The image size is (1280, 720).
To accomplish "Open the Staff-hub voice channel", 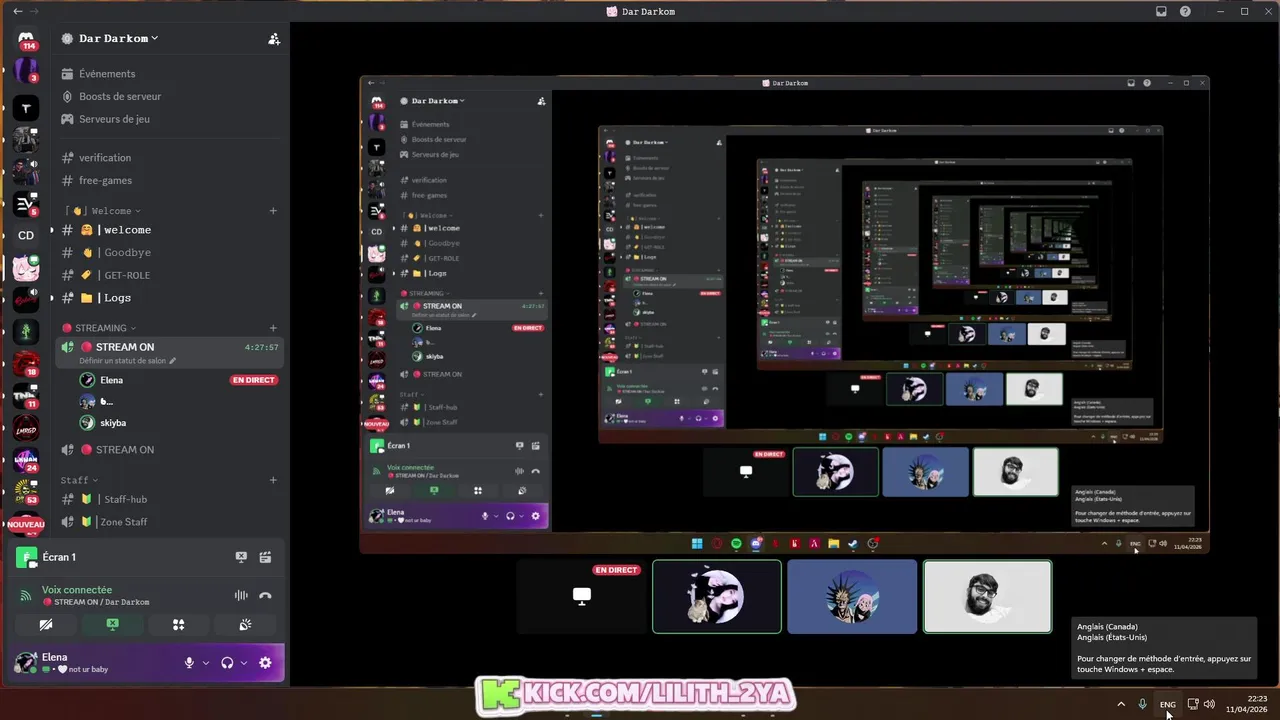I will click(170, 499).
